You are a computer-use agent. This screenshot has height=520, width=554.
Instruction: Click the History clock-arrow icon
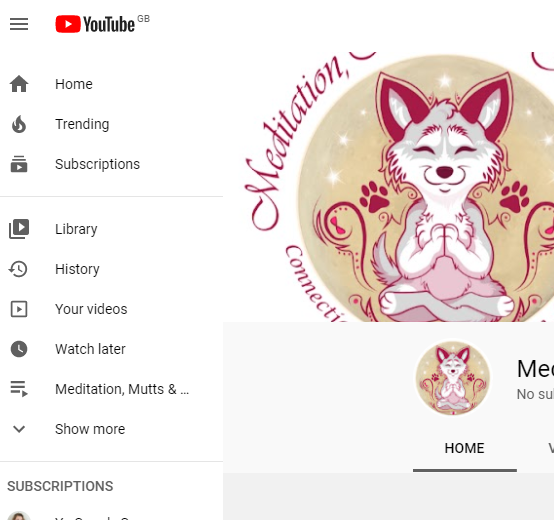tap(18, 269)
